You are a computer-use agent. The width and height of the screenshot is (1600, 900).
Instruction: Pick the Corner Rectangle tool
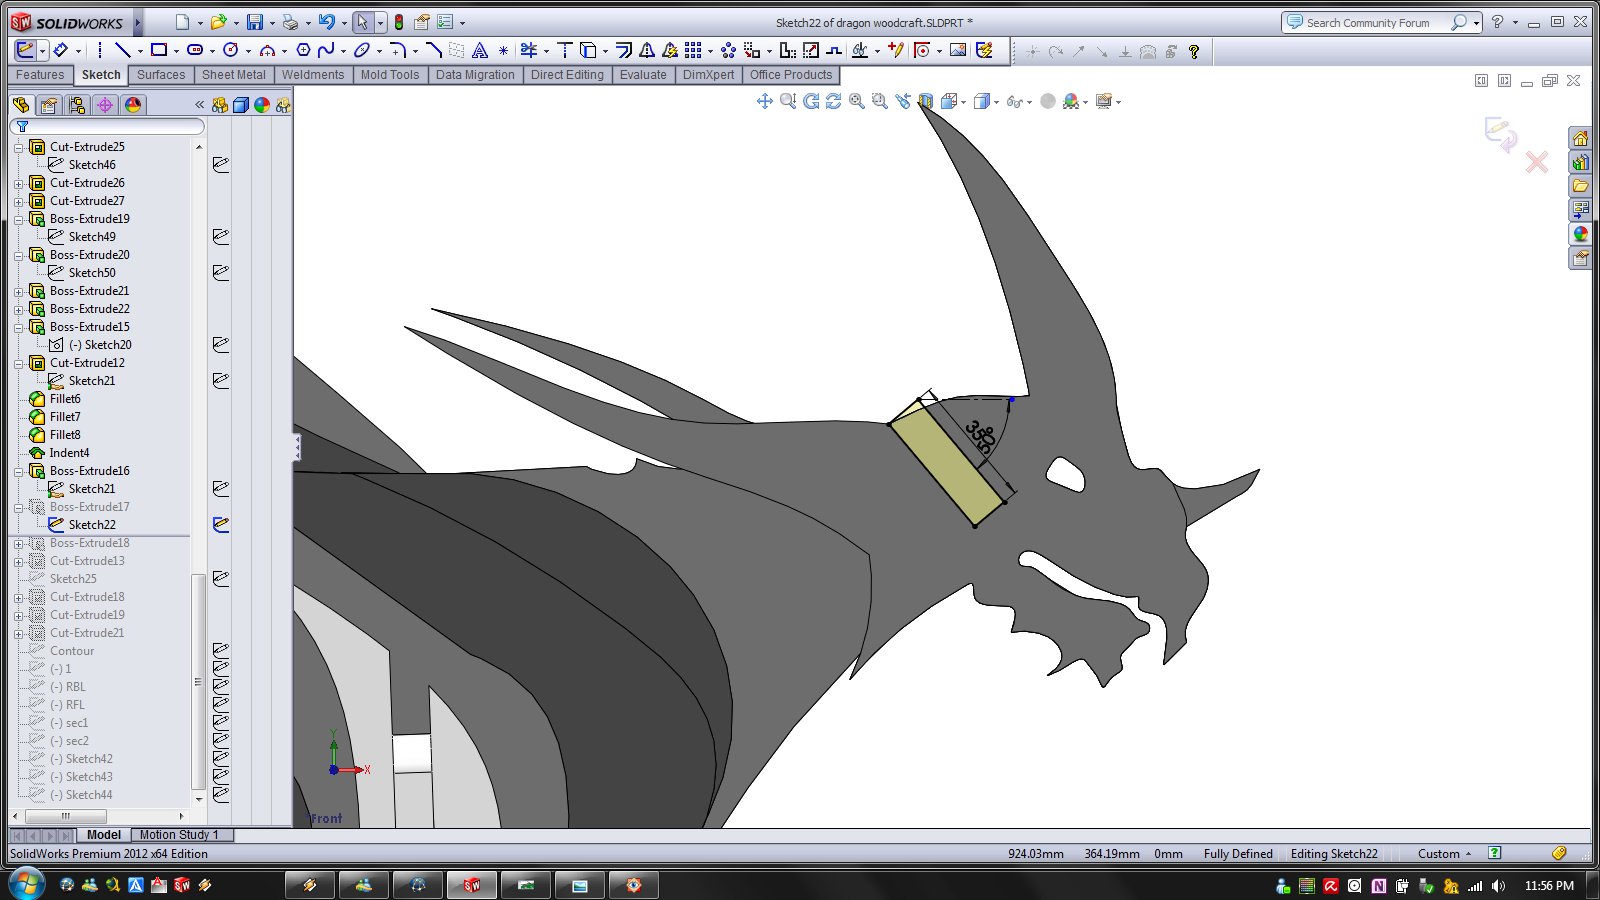[x=158, y=50]
